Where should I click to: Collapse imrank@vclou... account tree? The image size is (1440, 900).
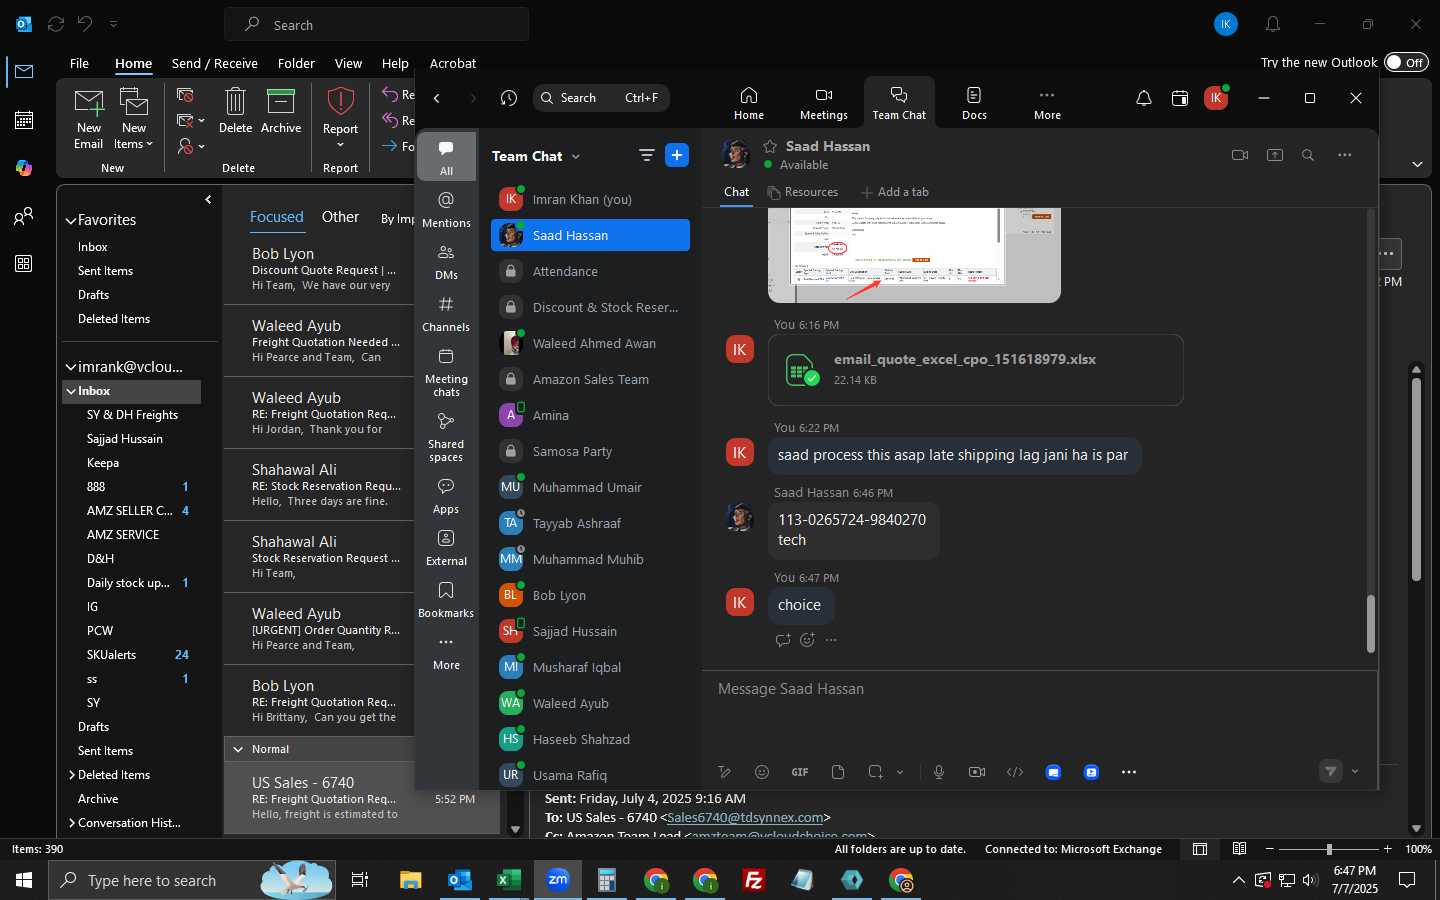71,367
